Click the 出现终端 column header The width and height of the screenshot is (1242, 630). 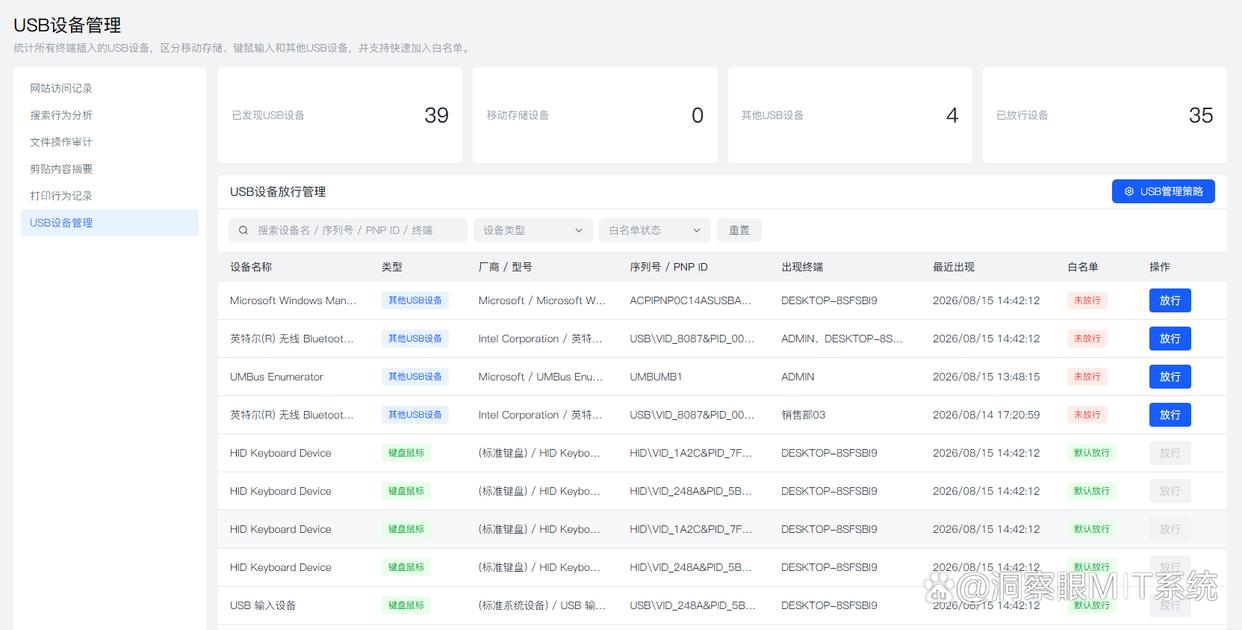[x=802, y=267]
